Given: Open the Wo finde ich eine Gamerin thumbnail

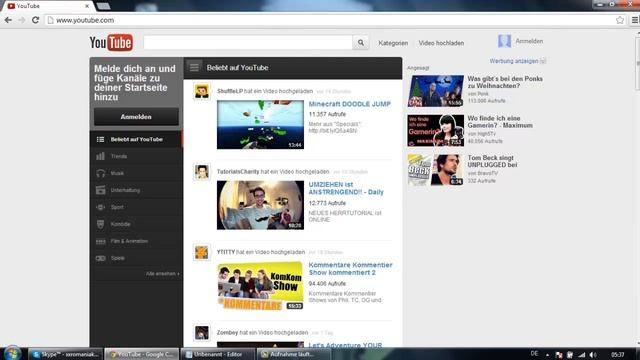Looking at the screenshot, I should pyautogui.click(x=436, y=130).
